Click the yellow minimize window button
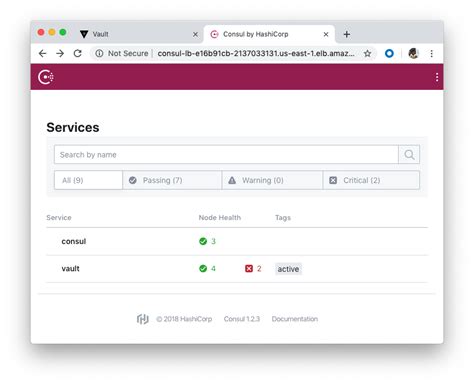Image resolution: width=474 pixels, height=384 pixels. click(52, 32)
